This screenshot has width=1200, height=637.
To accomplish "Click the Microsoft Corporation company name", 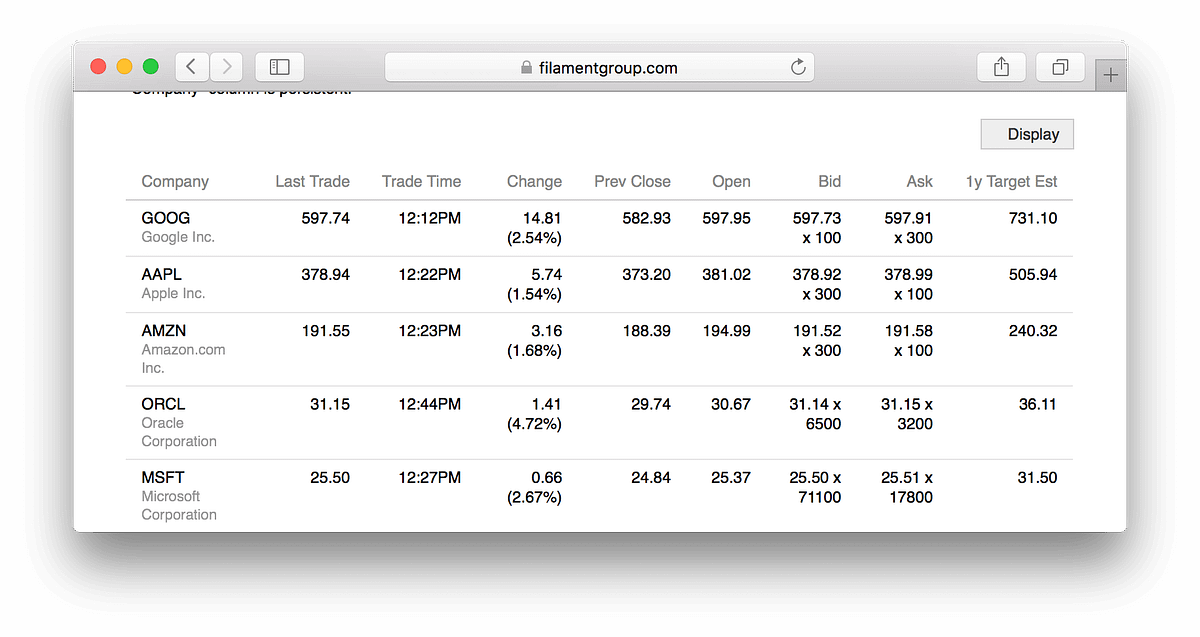I will pos(179,505).
